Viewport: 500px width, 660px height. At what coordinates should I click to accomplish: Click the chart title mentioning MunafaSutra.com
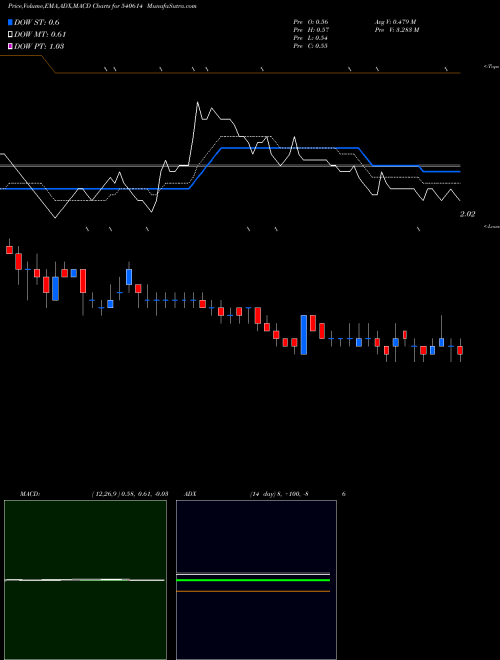pyautogui.click(x=102, y=6)
